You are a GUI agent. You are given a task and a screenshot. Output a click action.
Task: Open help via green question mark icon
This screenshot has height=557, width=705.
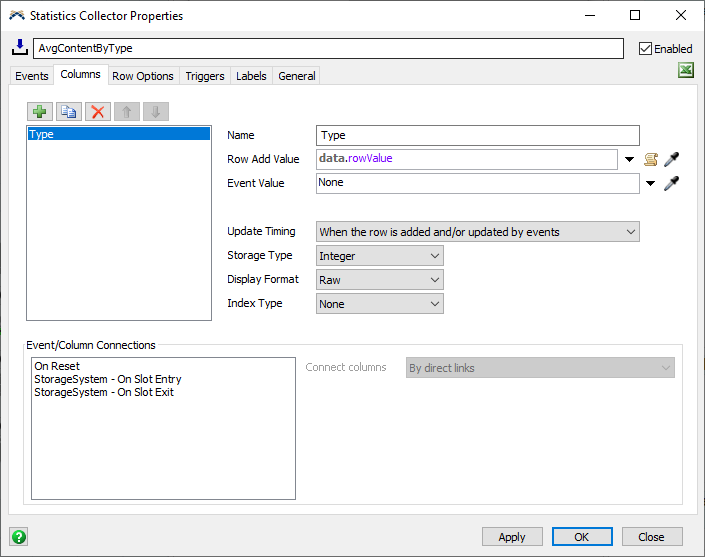(18, 536)
